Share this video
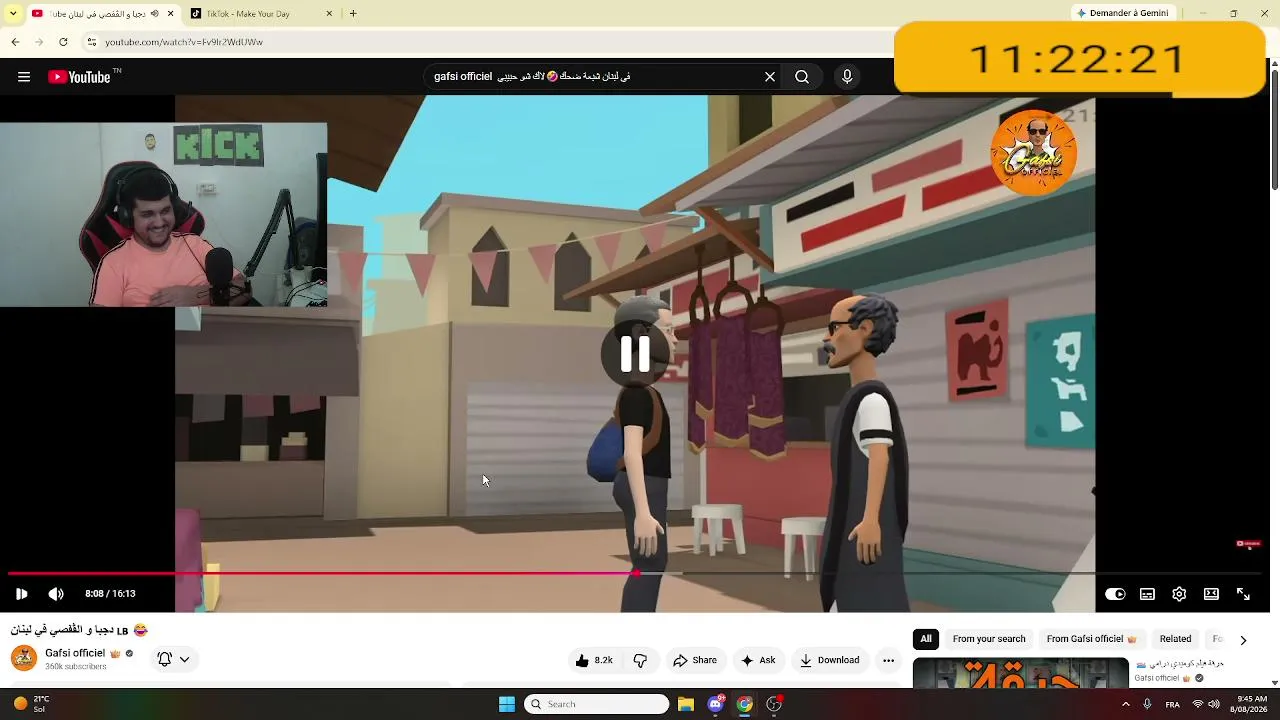1280x720 pixels. (x=695, y=660)
